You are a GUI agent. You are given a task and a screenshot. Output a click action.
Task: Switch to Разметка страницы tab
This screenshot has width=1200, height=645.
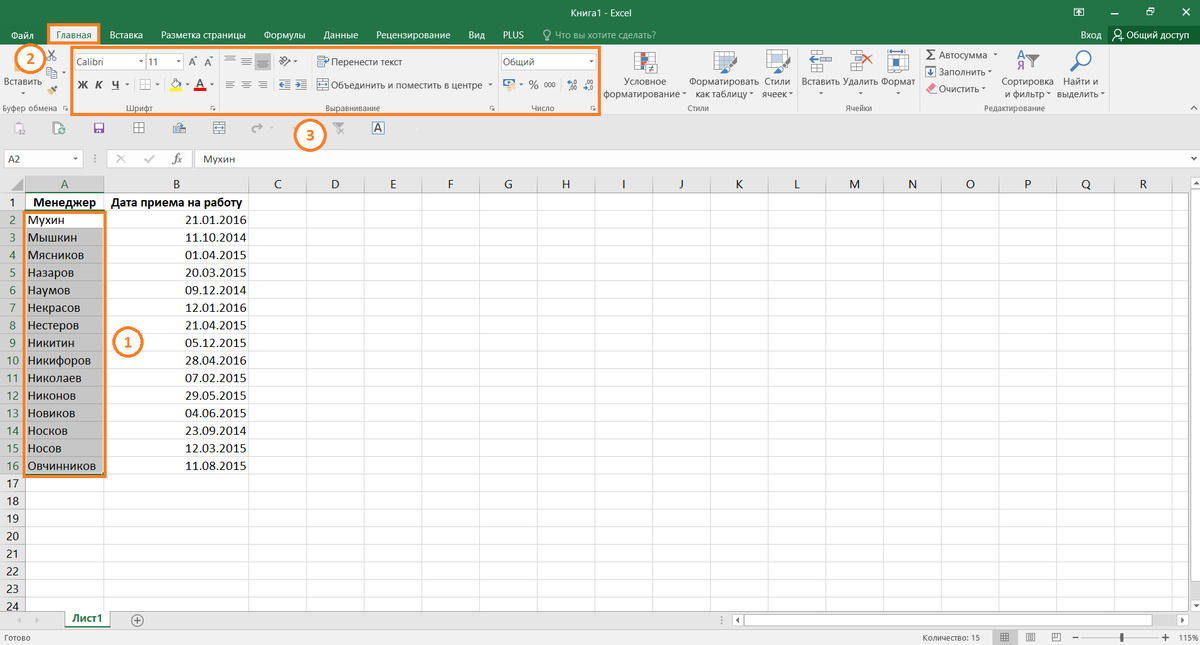(203, 35)
